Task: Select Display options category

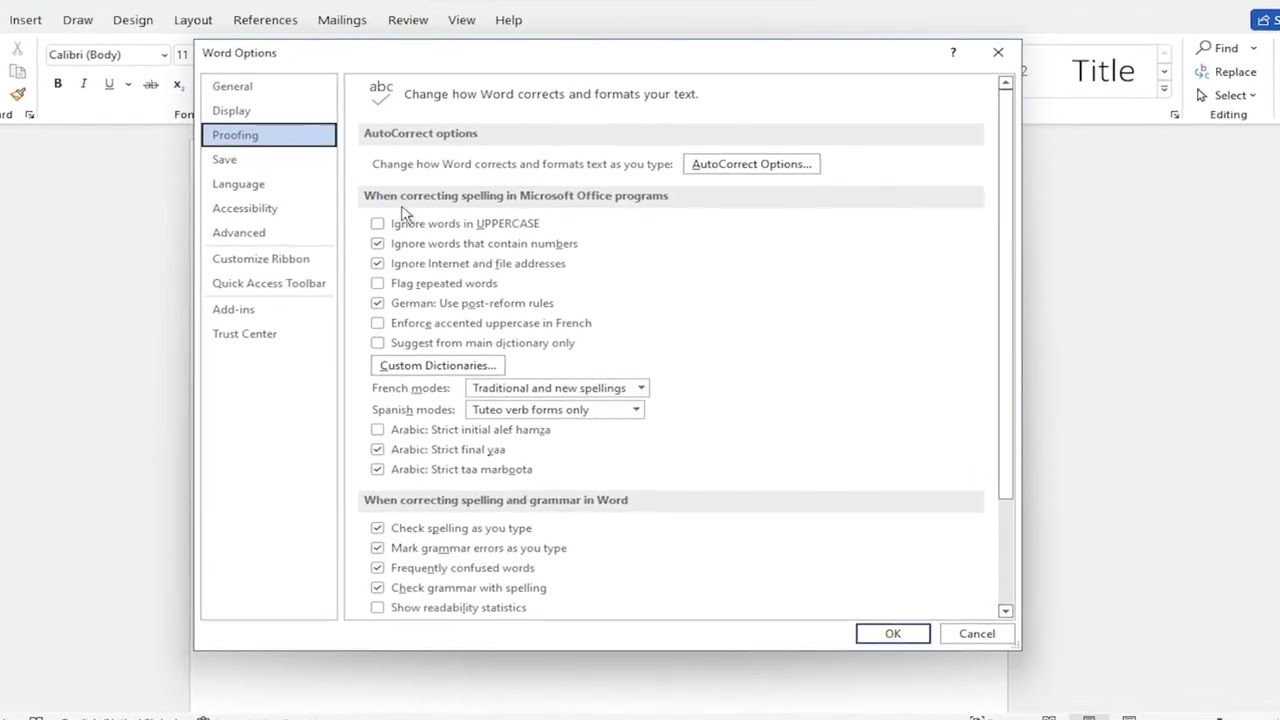Action: (269, 111)
